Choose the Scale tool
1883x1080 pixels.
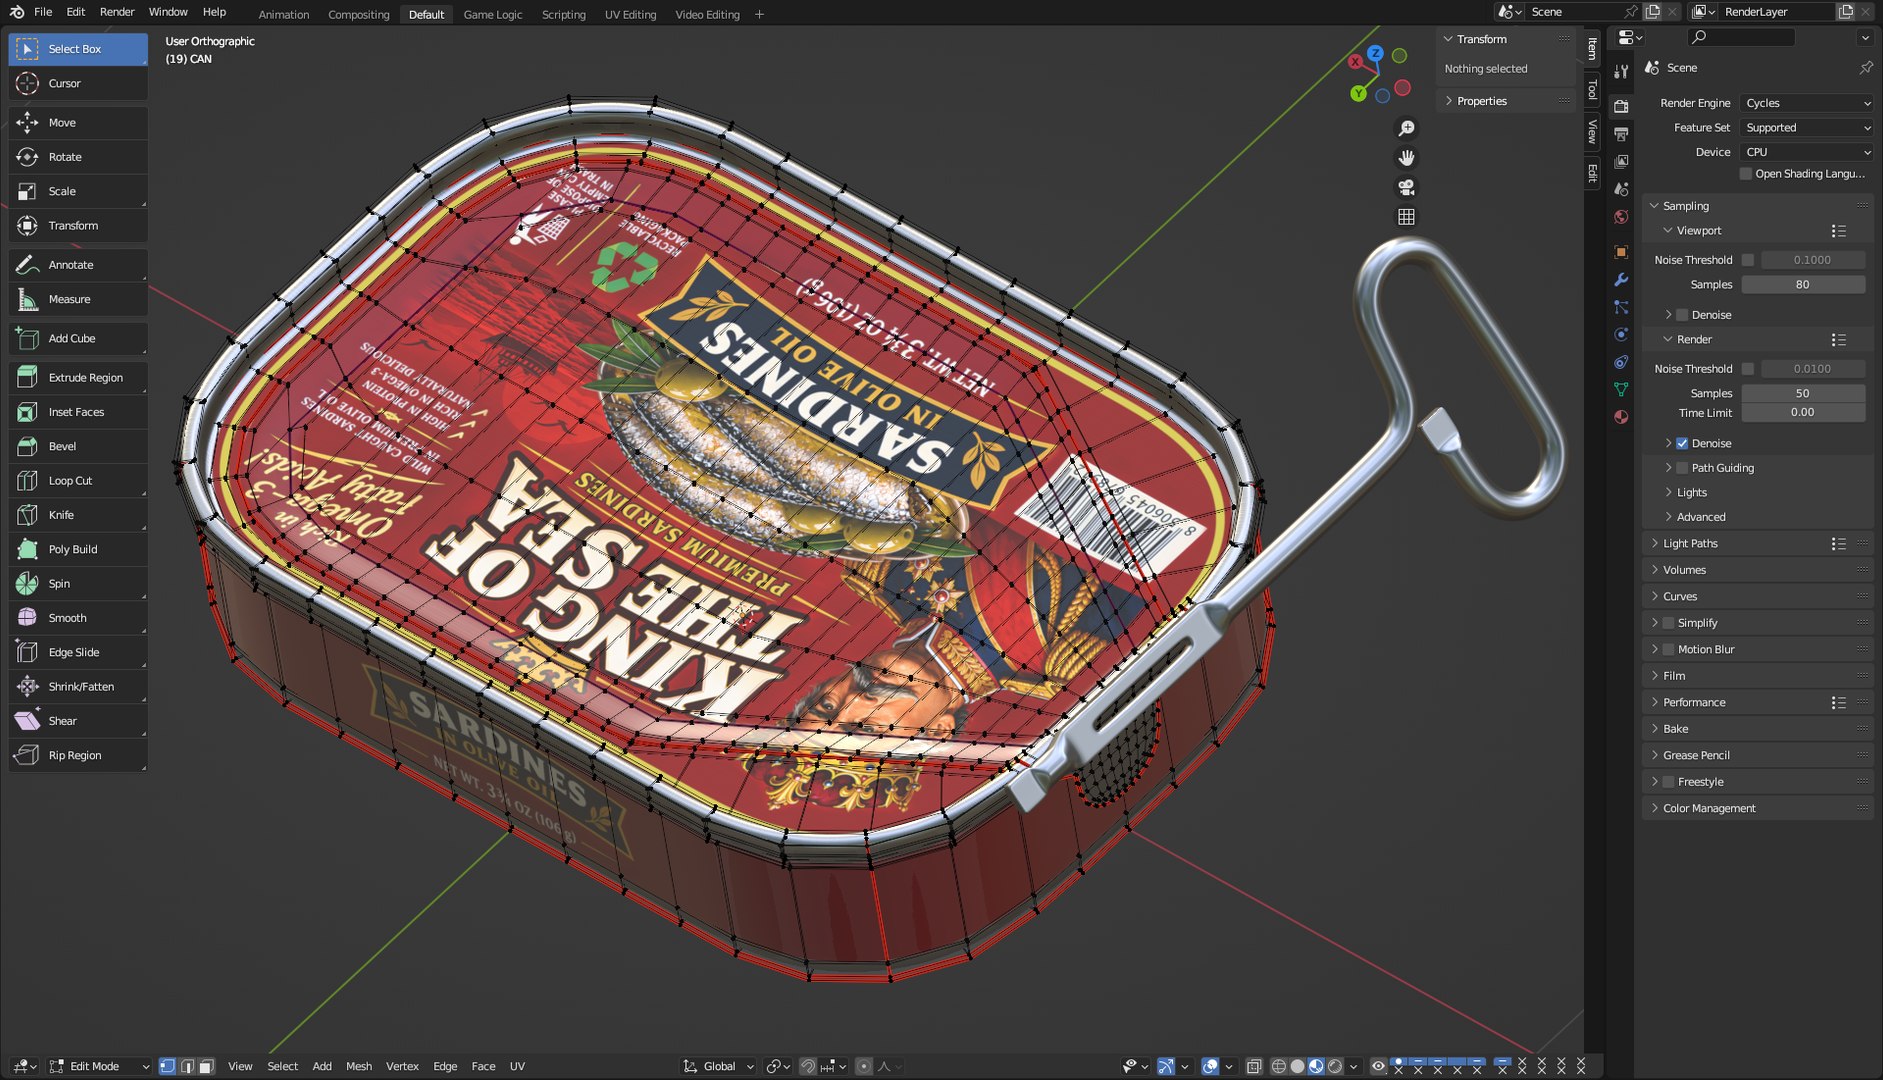tap(78, 191)
